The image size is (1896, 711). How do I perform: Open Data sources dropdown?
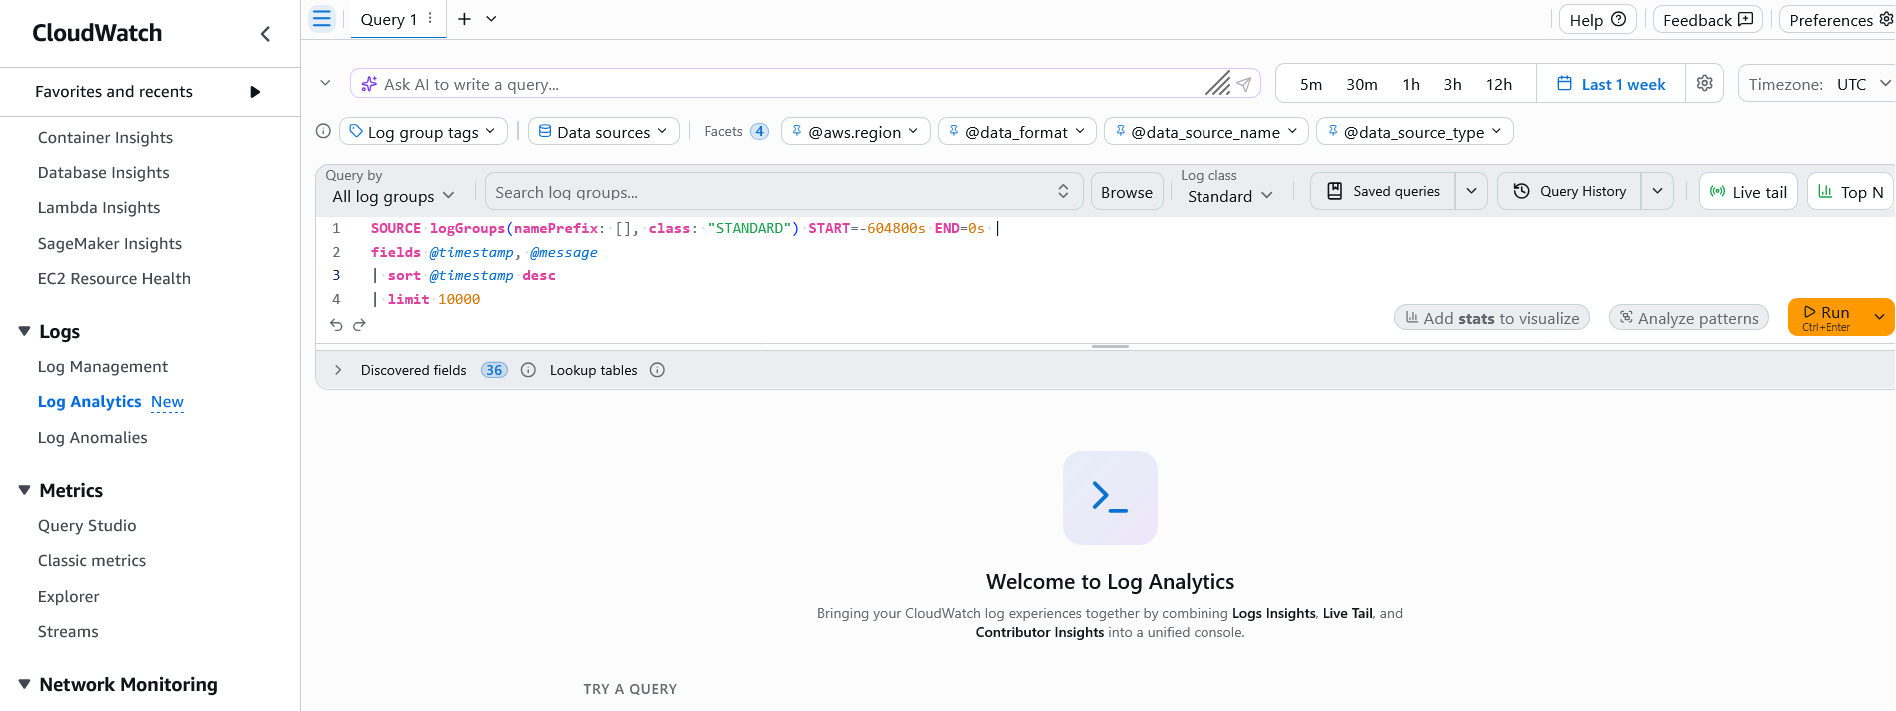click(x=604, y=131)
